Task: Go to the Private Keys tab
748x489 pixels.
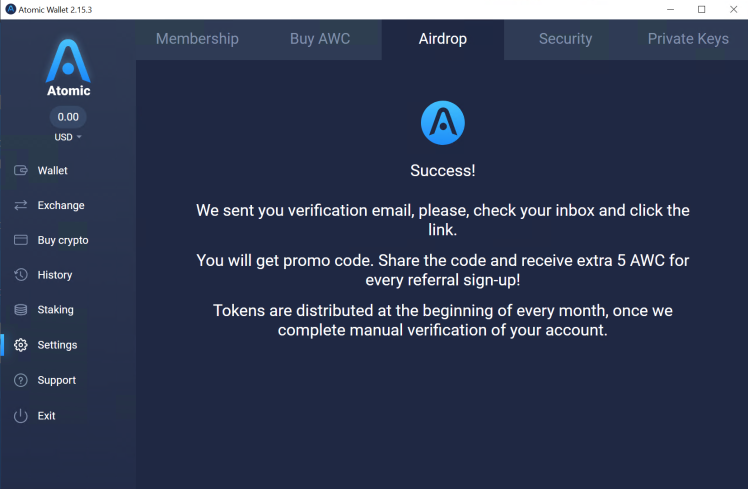Action: (x=687, y=39)
